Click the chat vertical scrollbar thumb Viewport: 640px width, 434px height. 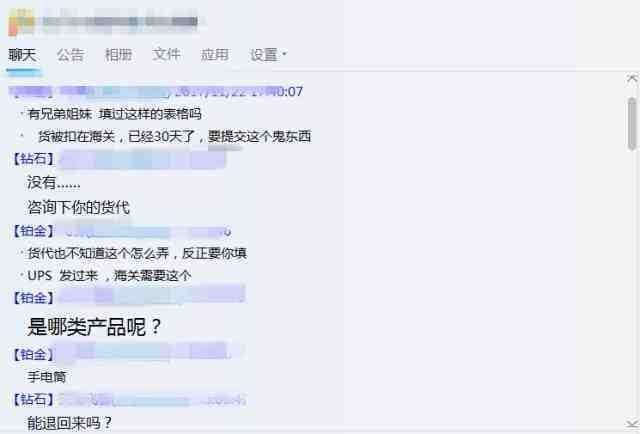click(632, 123)
